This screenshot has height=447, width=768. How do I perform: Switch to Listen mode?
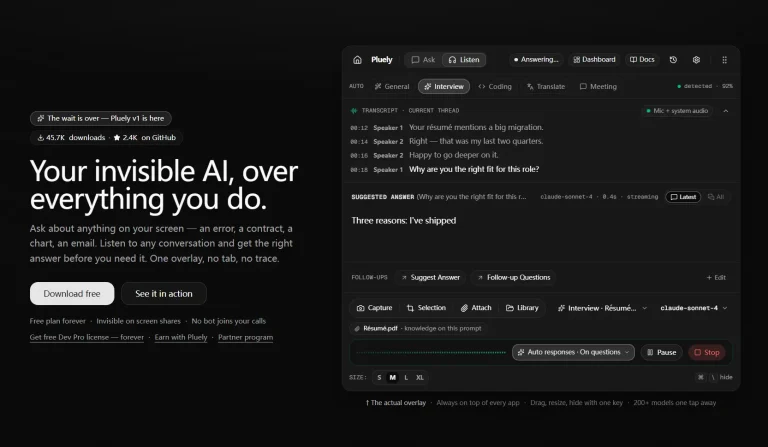tap(464, 60)
